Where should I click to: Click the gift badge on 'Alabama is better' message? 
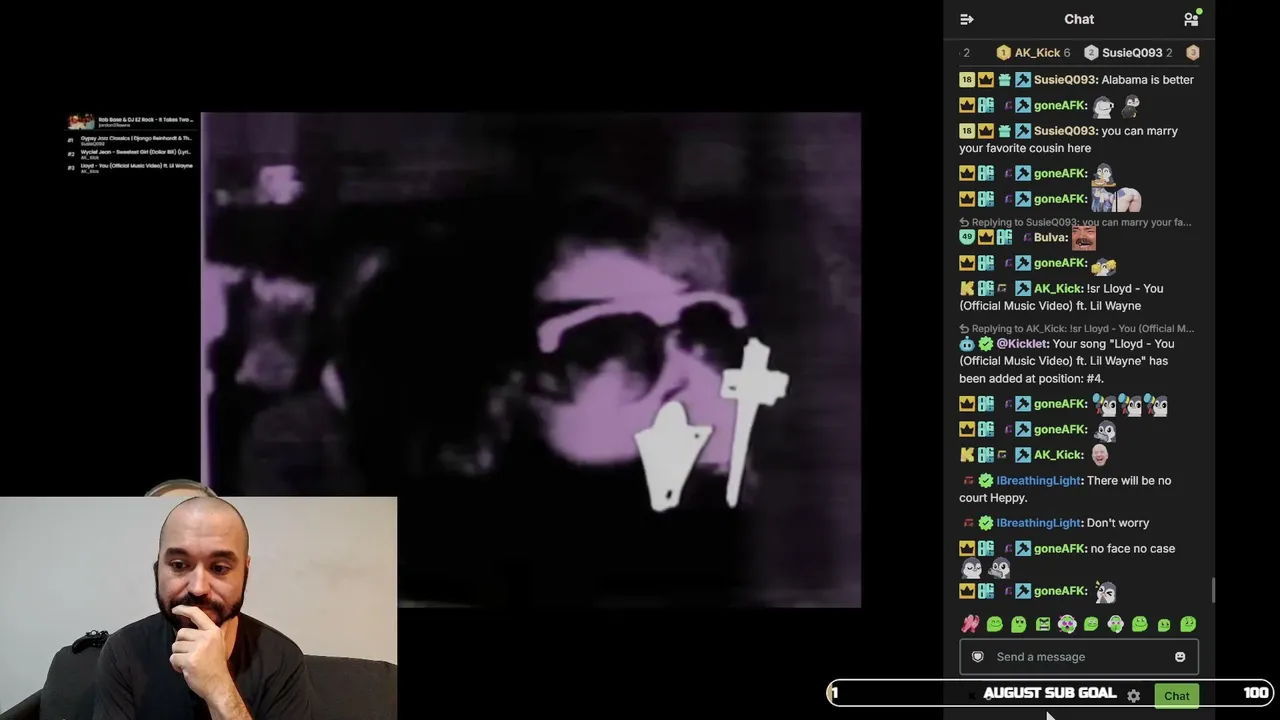pos(1004,80)
